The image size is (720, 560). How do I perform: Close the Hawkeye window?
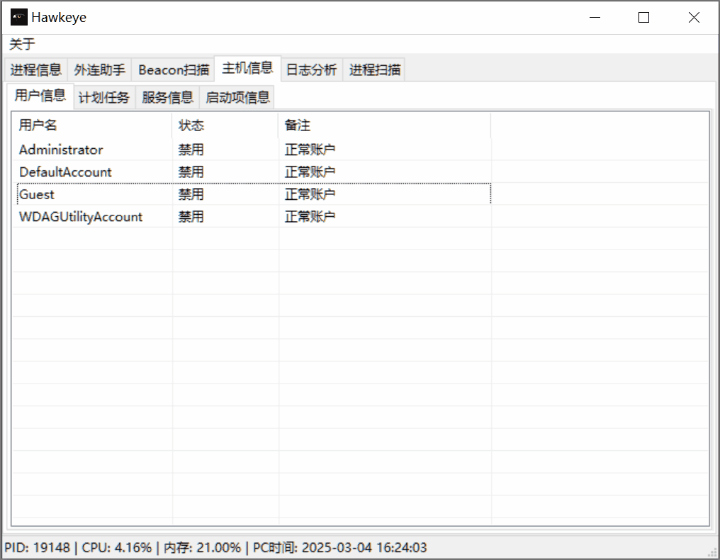[694, 17]
